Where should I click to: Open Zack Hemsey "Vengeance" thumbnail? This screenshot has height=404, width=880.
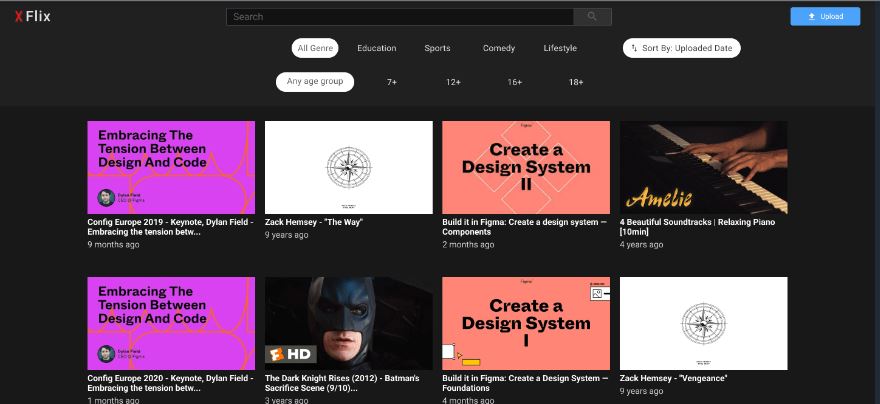703,323
